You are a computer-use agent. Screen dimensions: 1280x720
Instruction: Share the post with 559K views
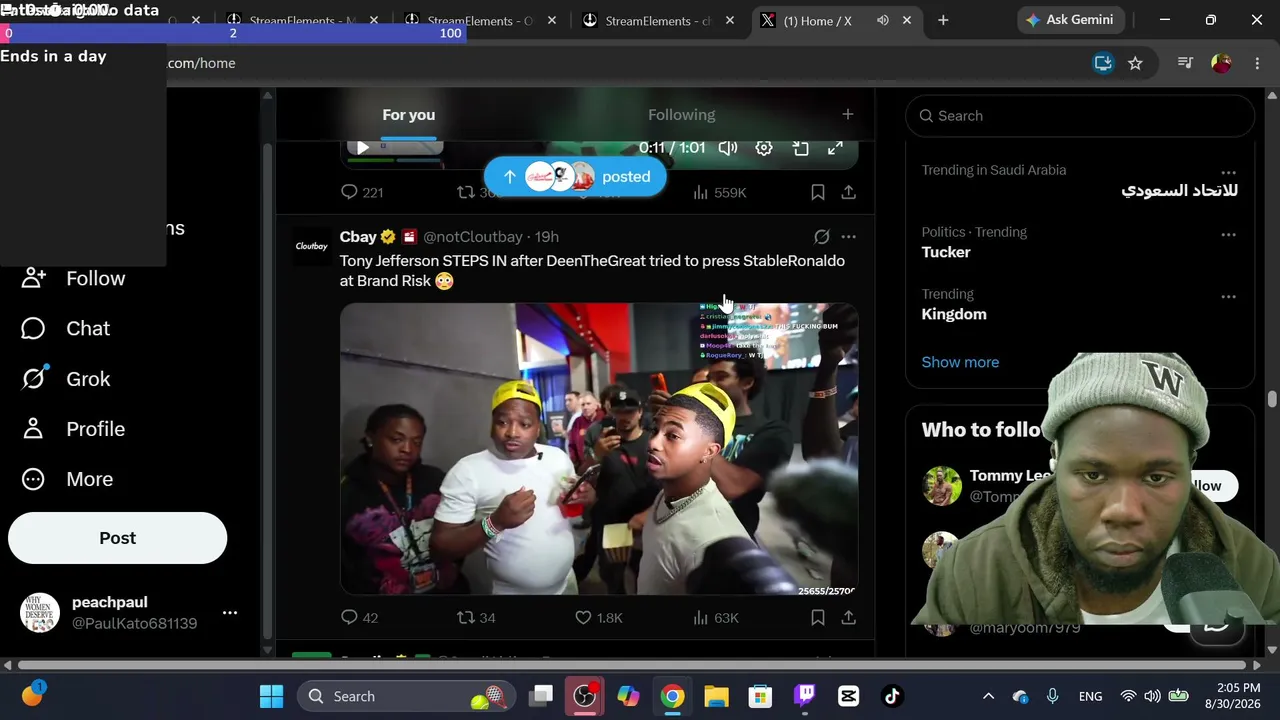tap(848, 192)
